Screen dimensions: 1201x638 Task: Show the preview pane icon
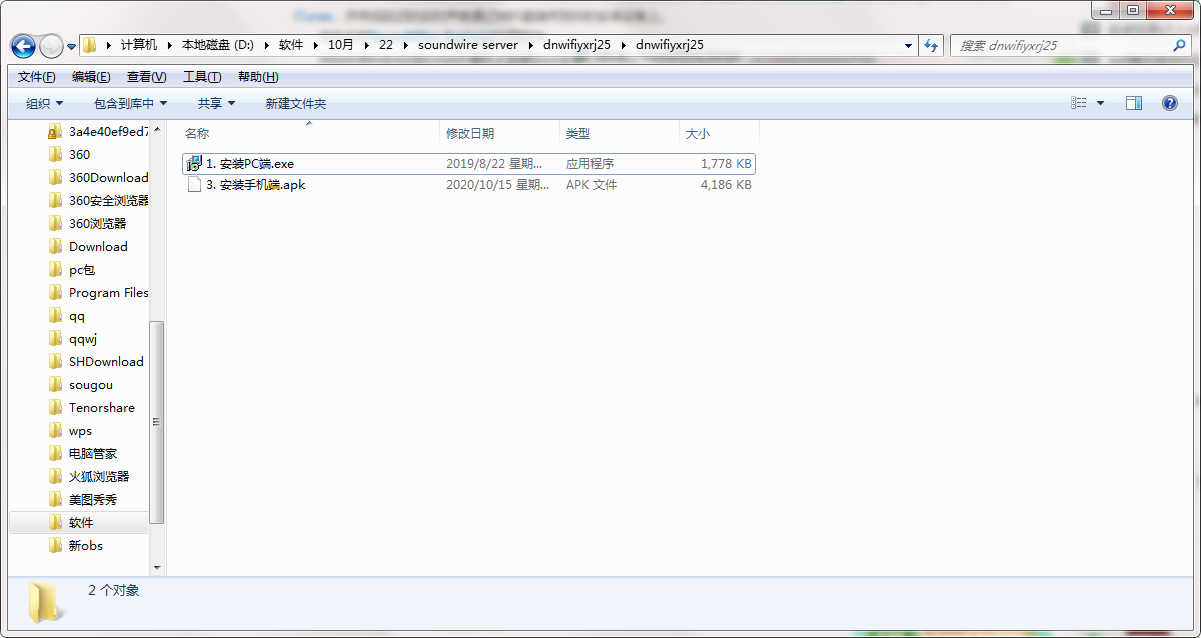tap(1133, 102)
